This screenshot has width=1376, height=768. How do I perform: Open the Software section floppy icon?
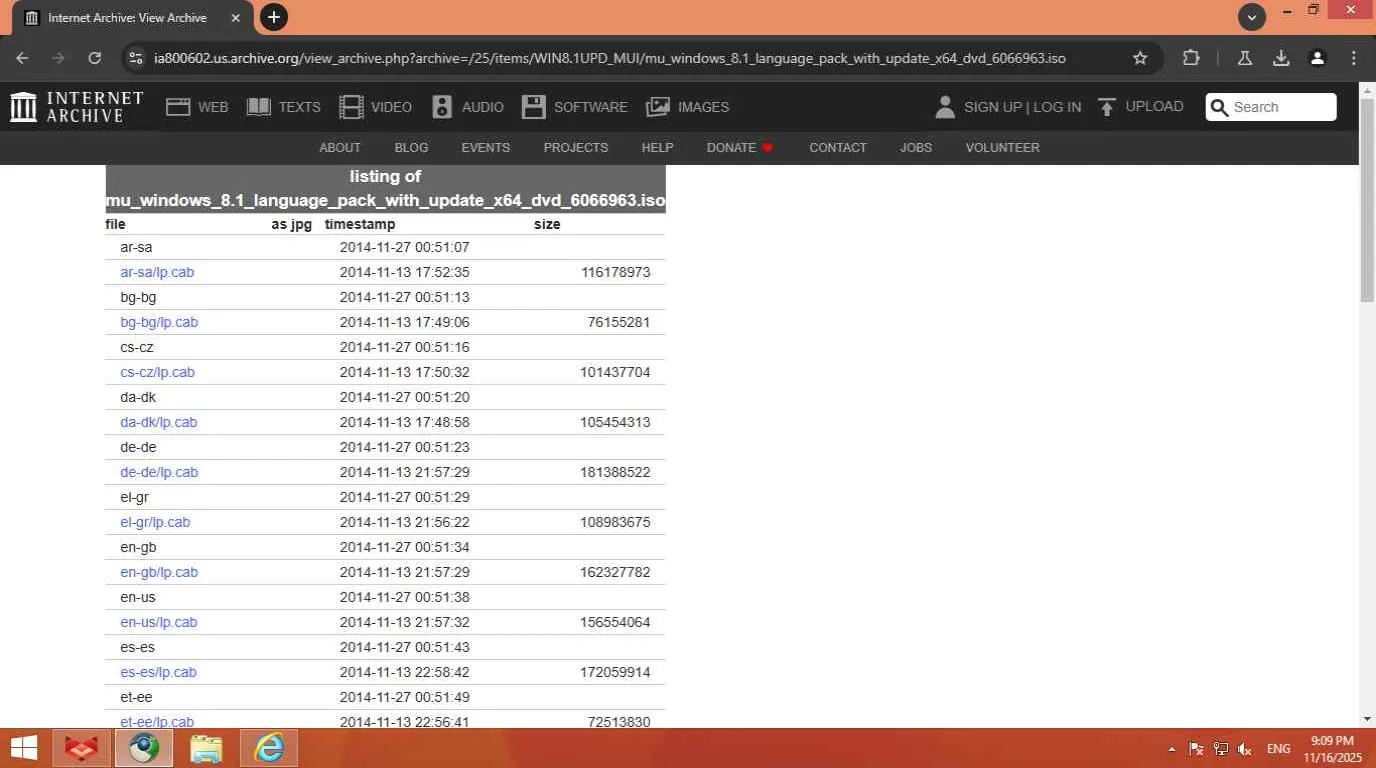pos(534,107)
